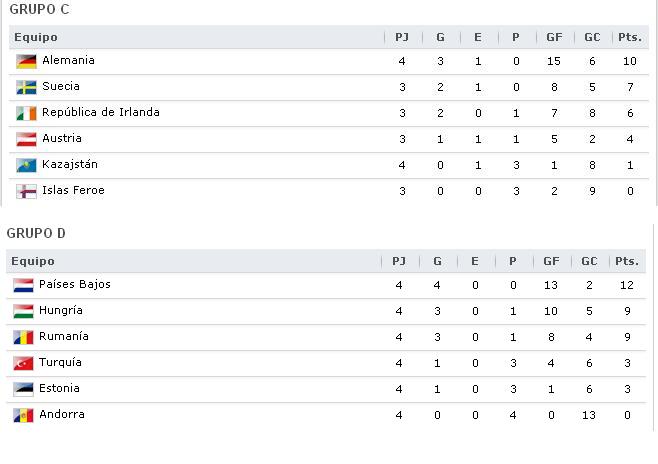Screen dimensions: 658x464
Task: Click the GRUPO D heading
Action: tap(36, 233)
